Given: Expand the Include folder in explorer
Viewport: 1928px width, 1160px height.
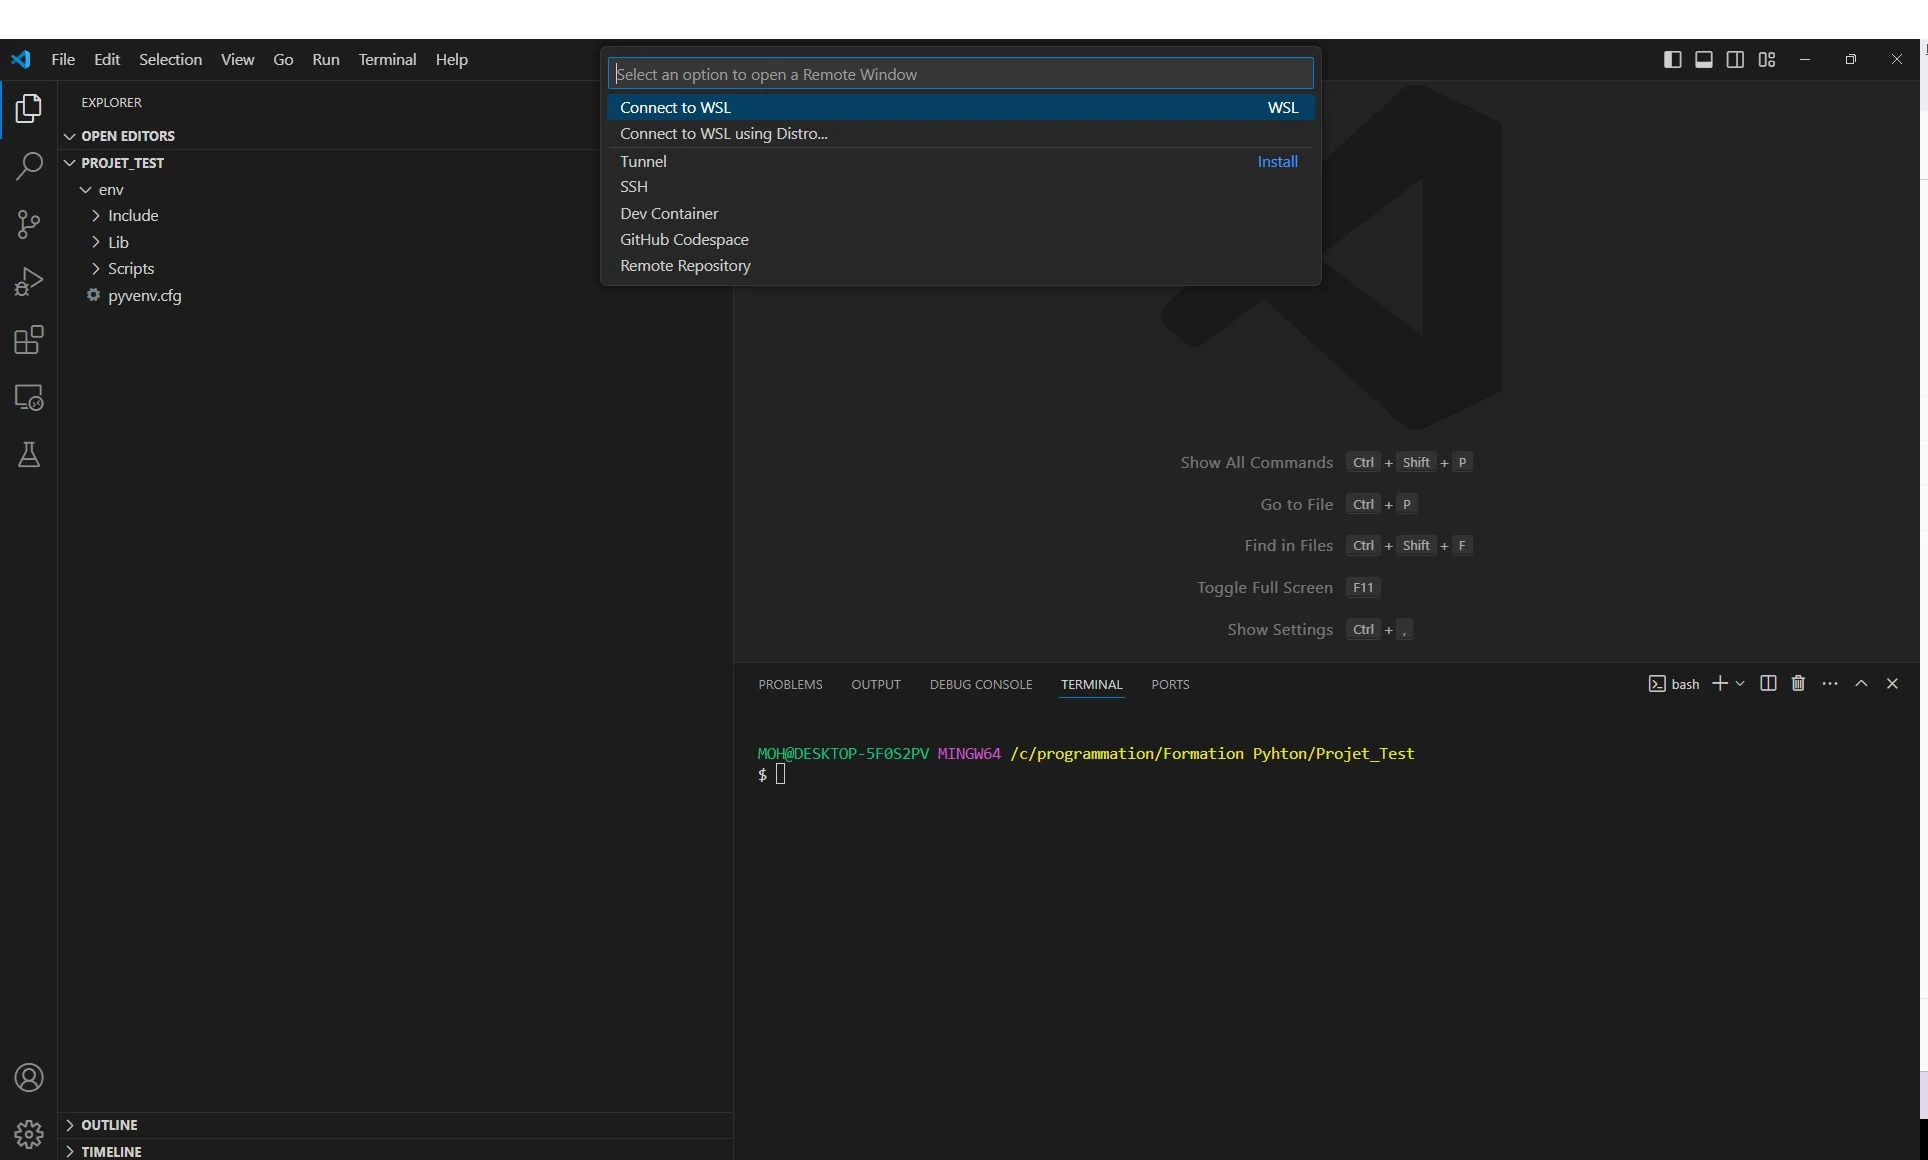Looking at the screenshot, I should [x=133, y=216].
